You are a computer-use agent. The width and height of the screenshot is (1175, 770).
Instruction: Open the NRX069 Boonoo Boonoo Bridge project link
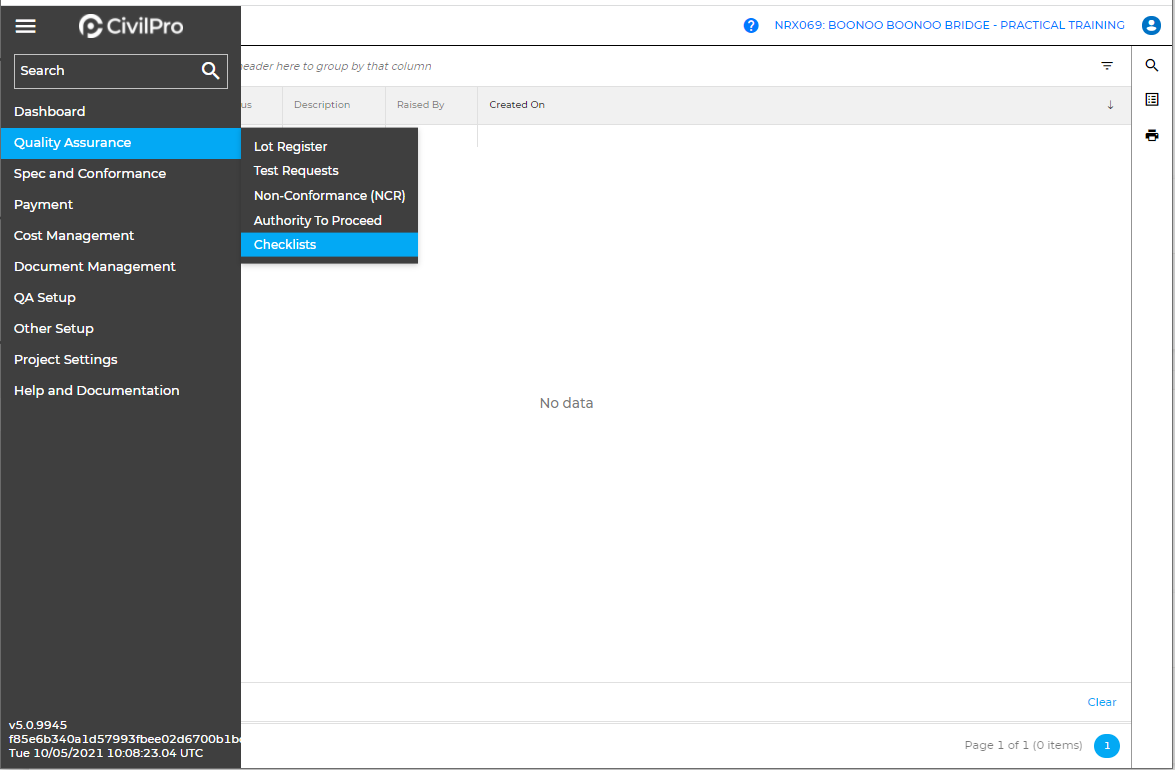point(949,26)
